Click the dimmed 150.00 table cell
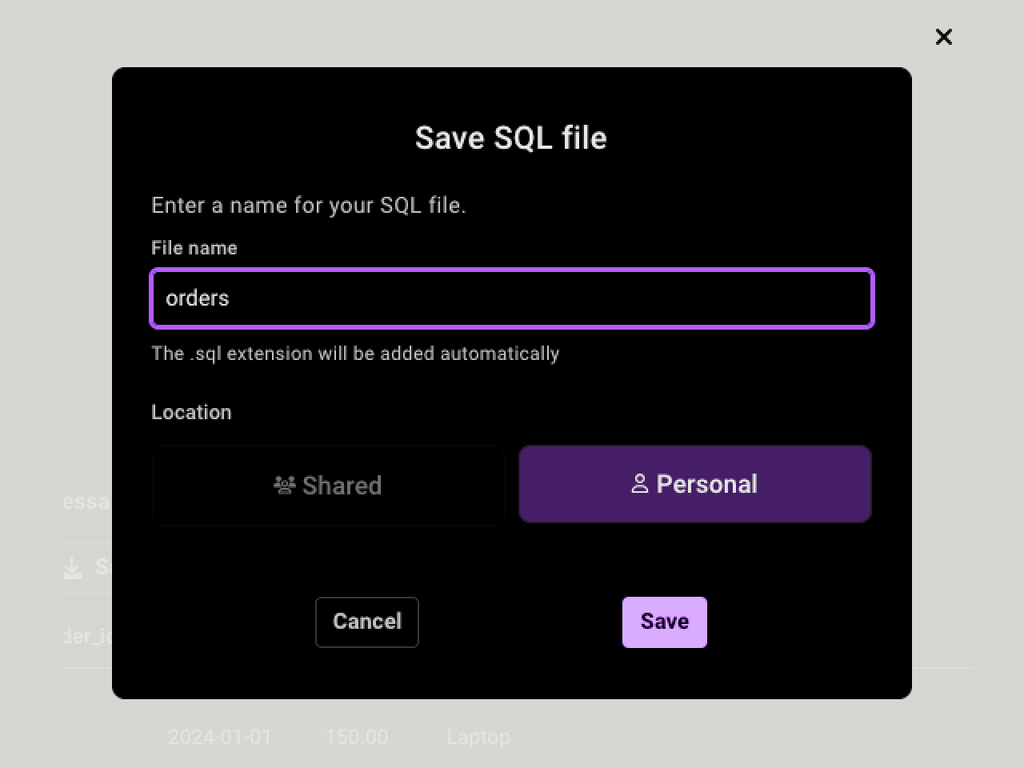This screenshot has height=768, width=1024. pyautogui.click(x=357, y=737)
